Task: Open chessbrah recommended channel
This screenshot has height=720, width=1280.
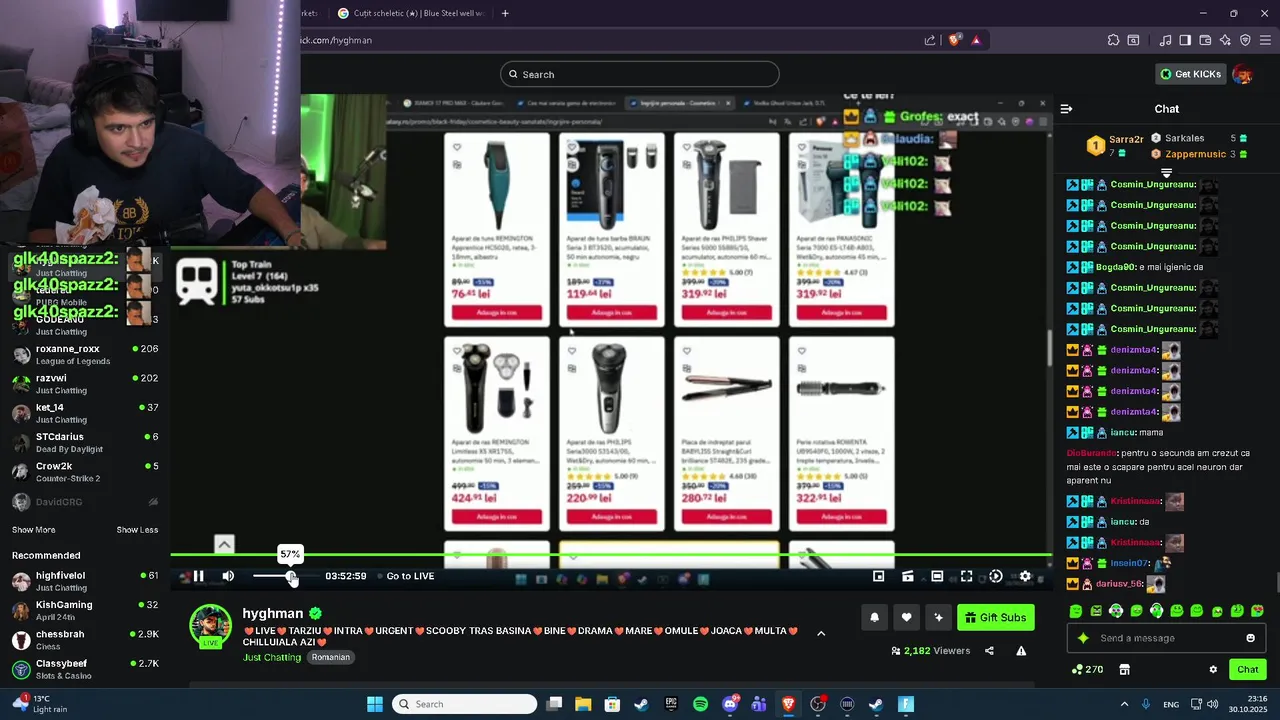Action: pos(85,640)
